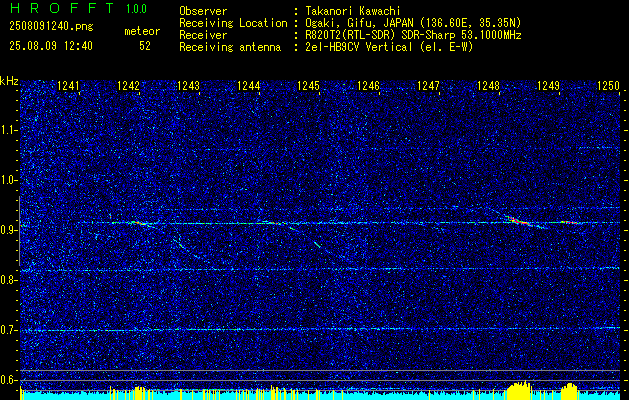The width and height of the screenshot is (629, 400).
Task: Click the gray vertical bar beside the 0.9 label
Action: coord(19,231)
